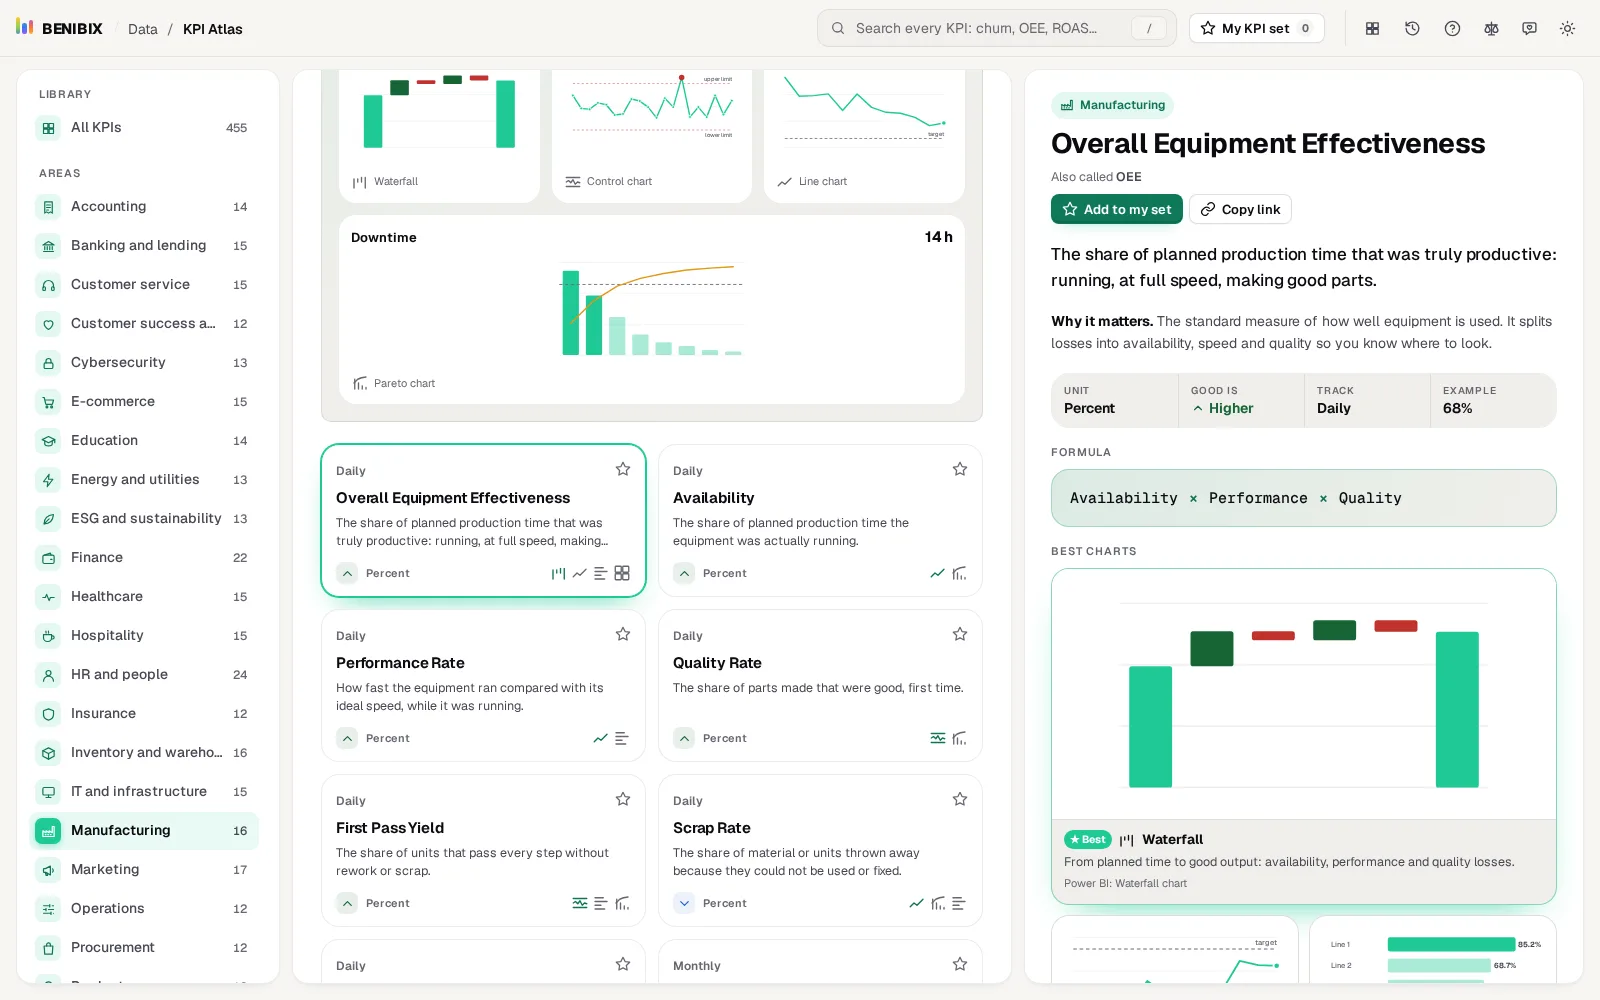Click Pareto chart icon on Scrap Rate card
The height and width of the screenshot is (1000, 1600).
(938, 903)
